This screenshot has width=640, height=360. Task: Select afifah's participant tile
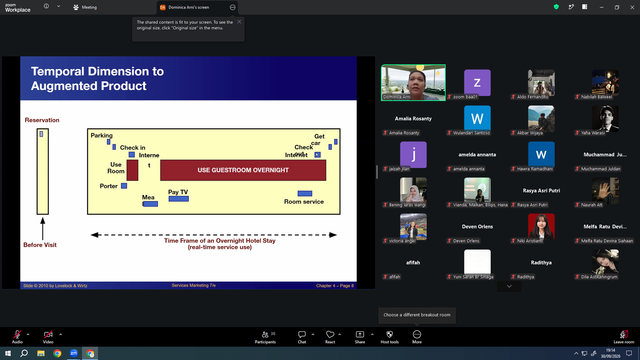click(x=413, y=262)
